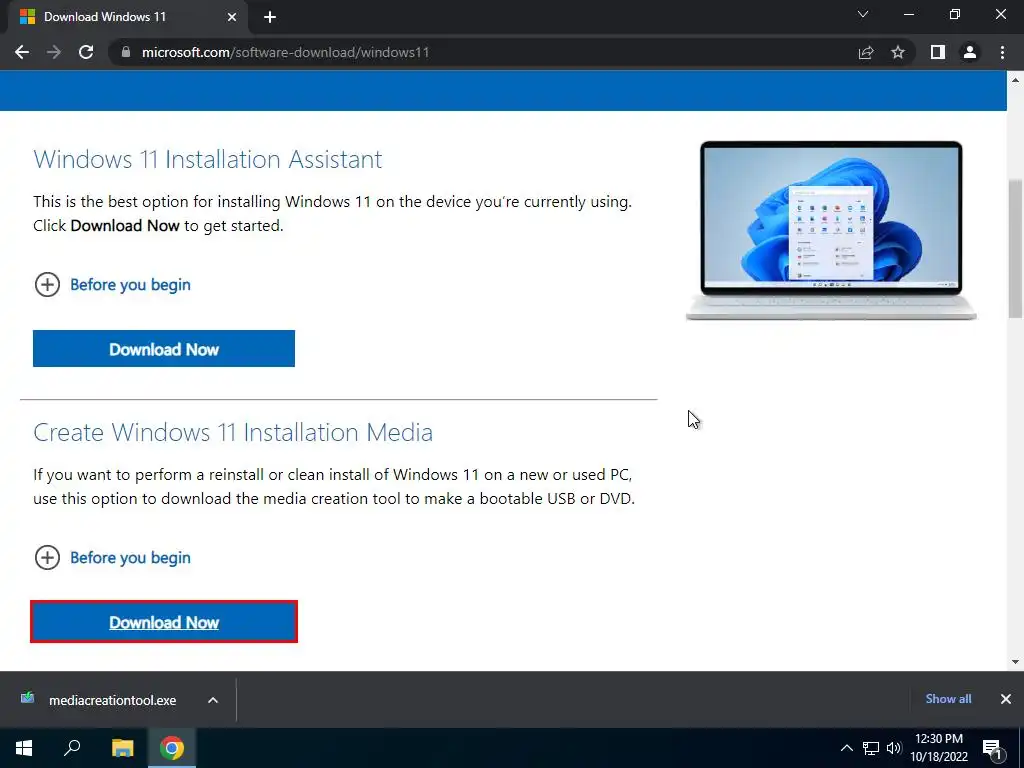Click the site padlock icon
The height and width of the screenshot is (768, 1024).
click(x=126, y=52)
